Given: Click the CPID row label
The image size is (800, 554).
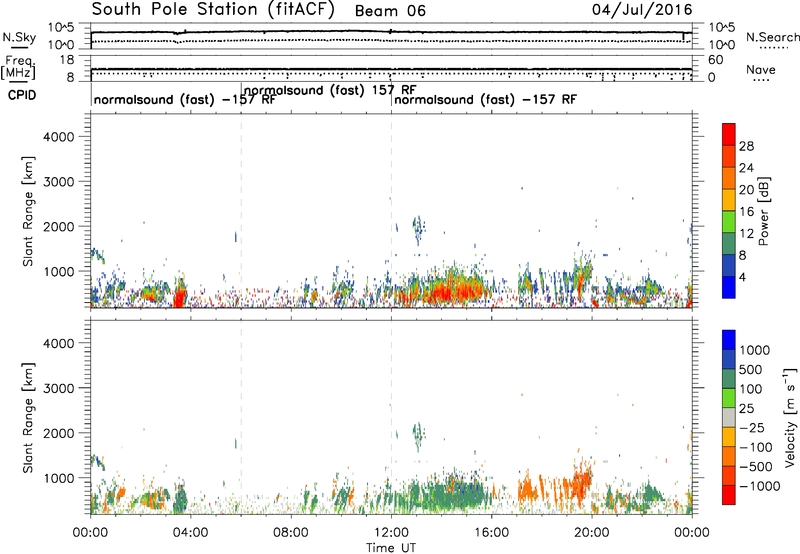Looking at the screenshot, I should tap(22, 95).
